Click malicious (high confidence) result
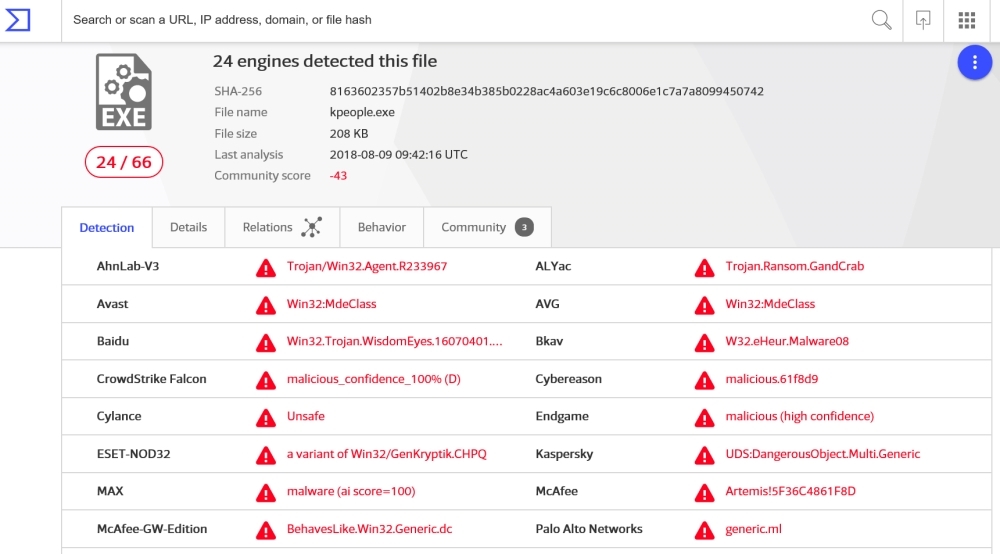Viewport: 1000px width, 554px height. [x=800, y=416]
